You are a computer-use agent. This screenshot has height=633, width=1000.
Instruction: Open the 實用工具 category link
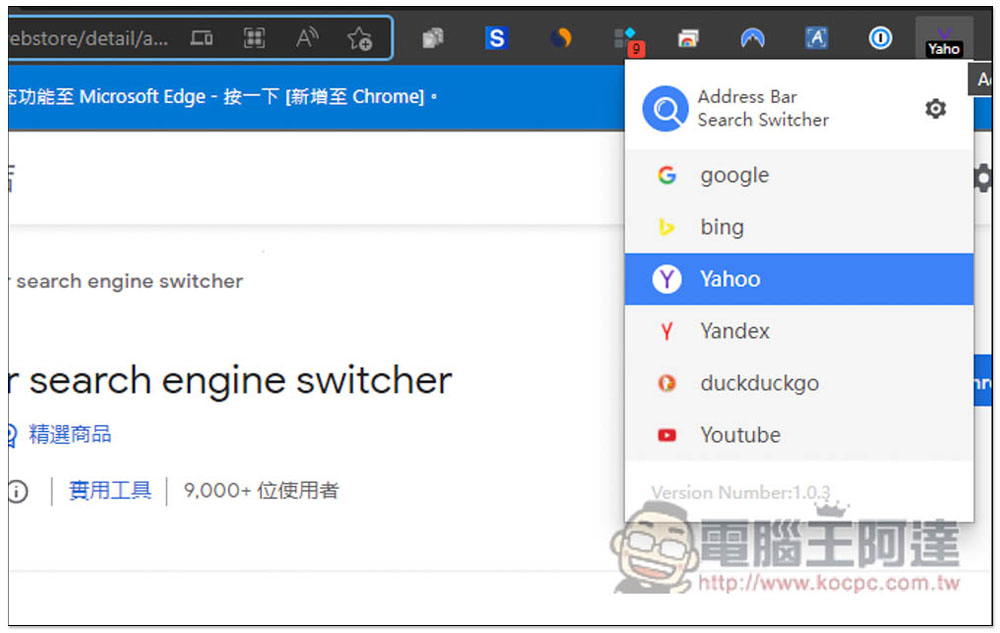point(110,490)
